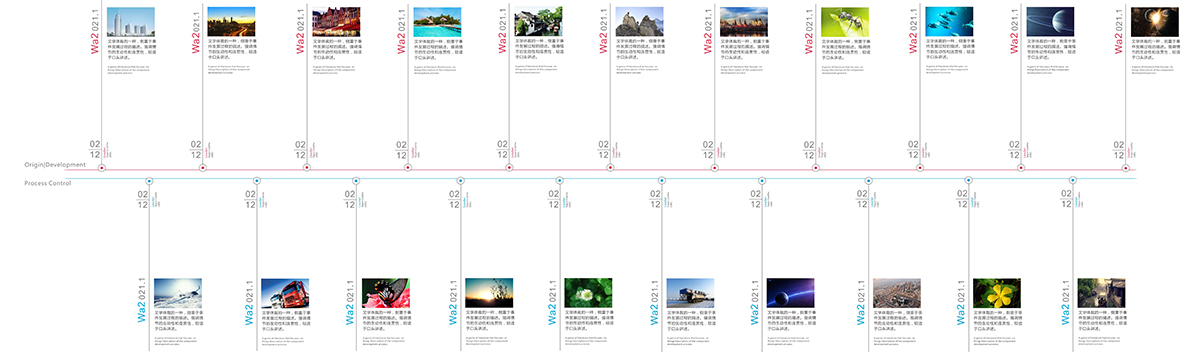The image size is (1200, 362).
Task: Select the dolphins underwater photo
Action: pos(948,22)
